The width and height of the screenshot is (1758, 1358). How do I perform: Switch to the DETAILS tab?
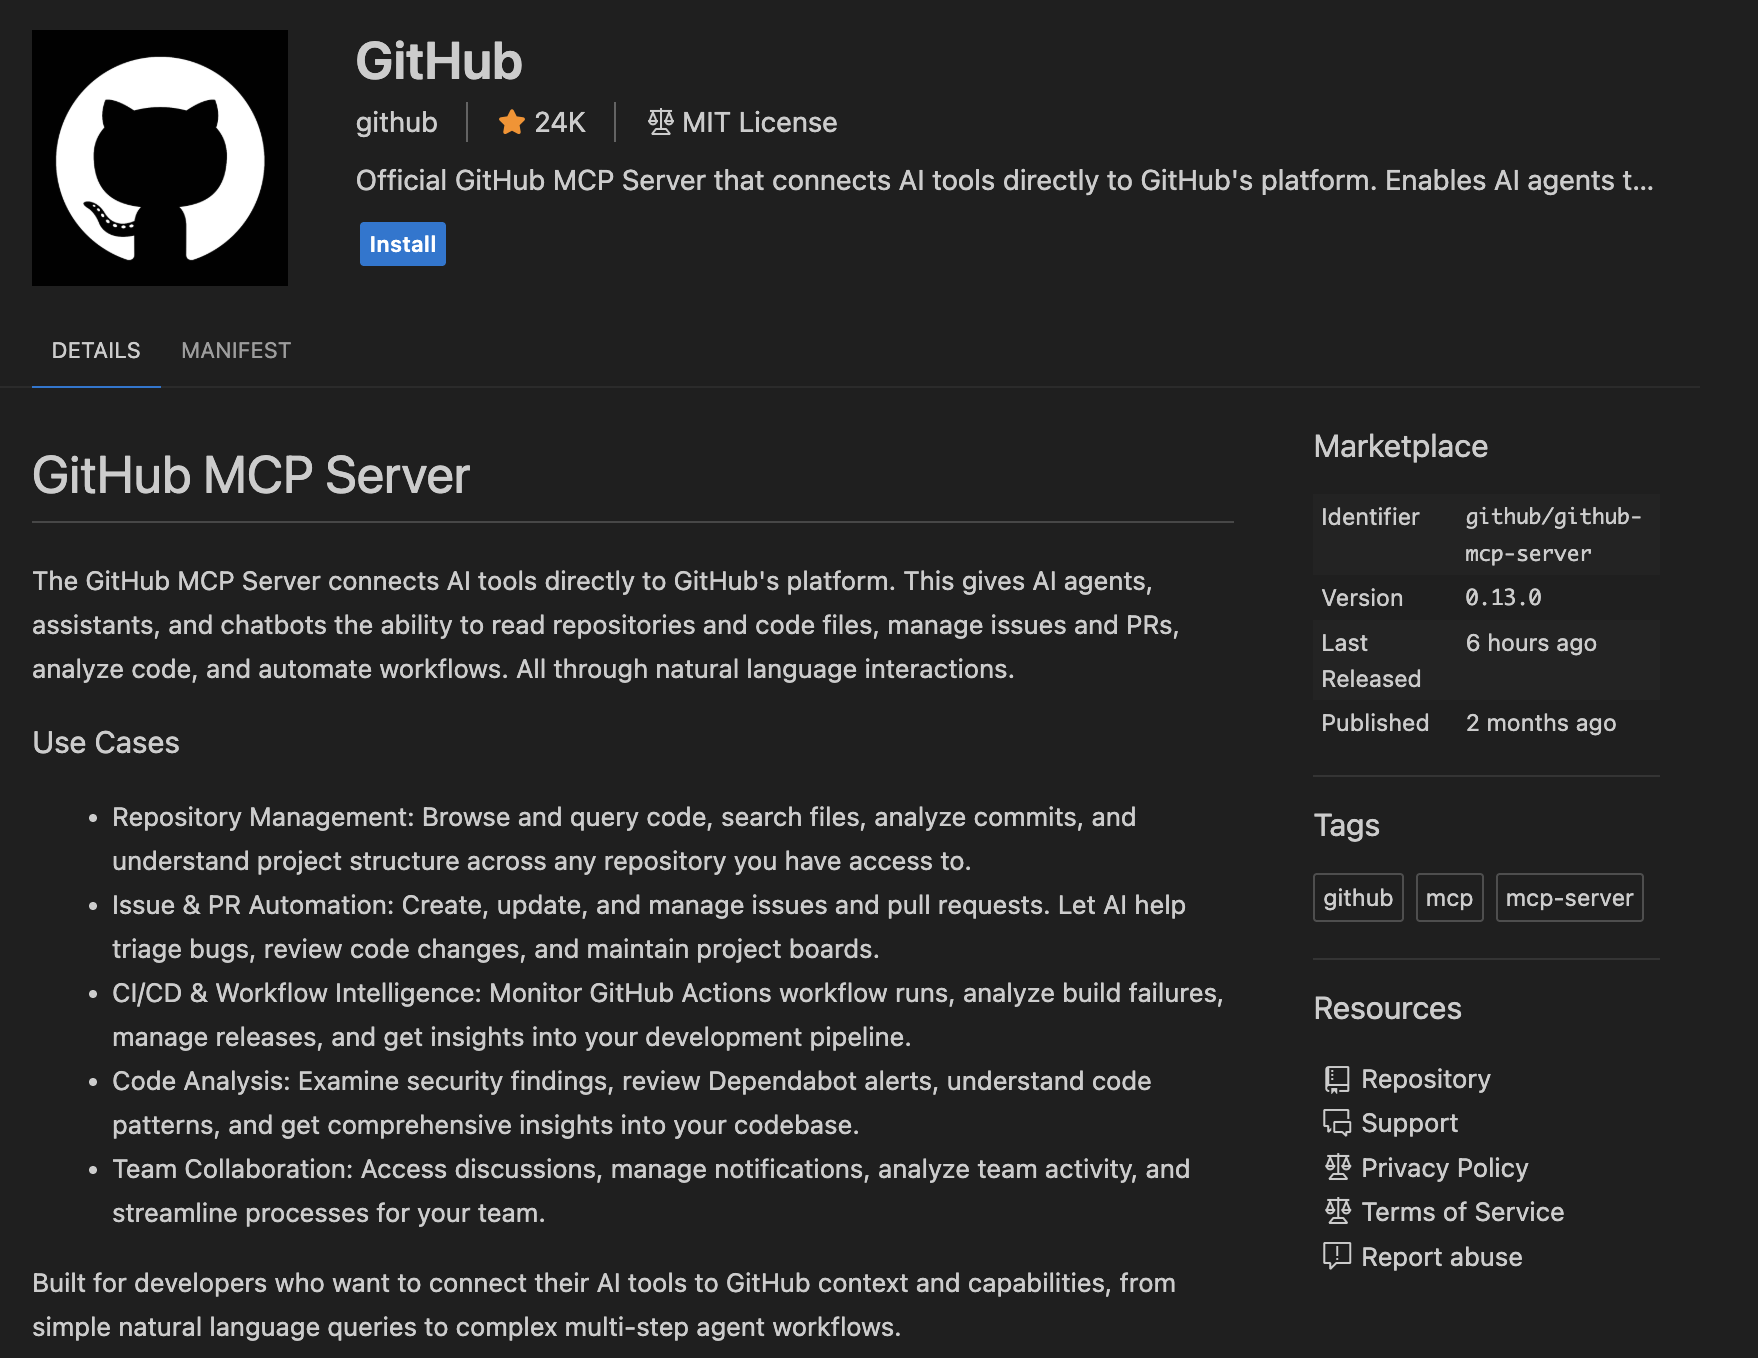[x=96, y=350]
